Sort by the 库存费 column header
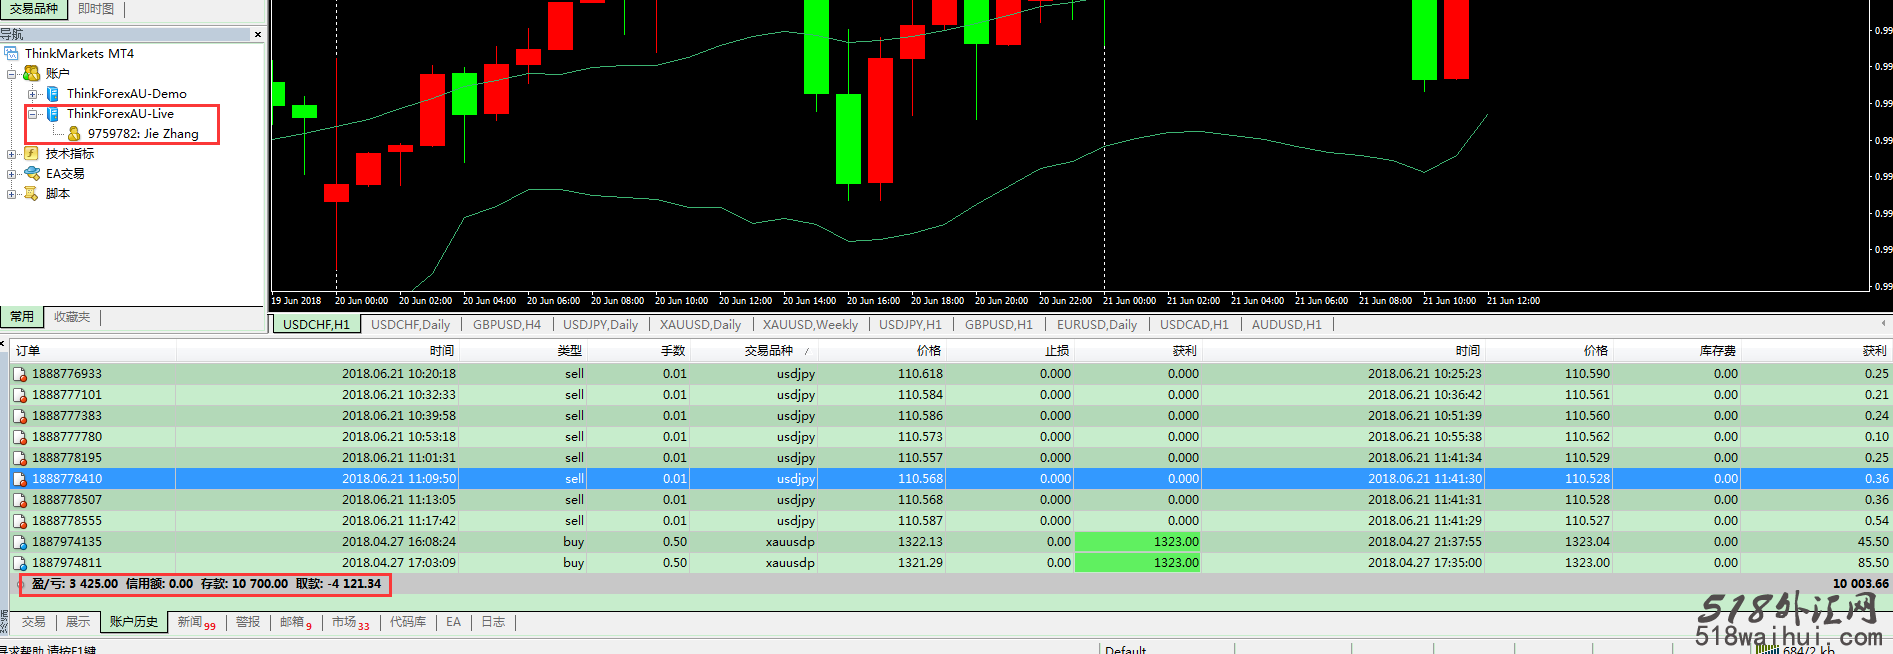The height and width of the screenshot is (654, 1893). (1677, 351)
